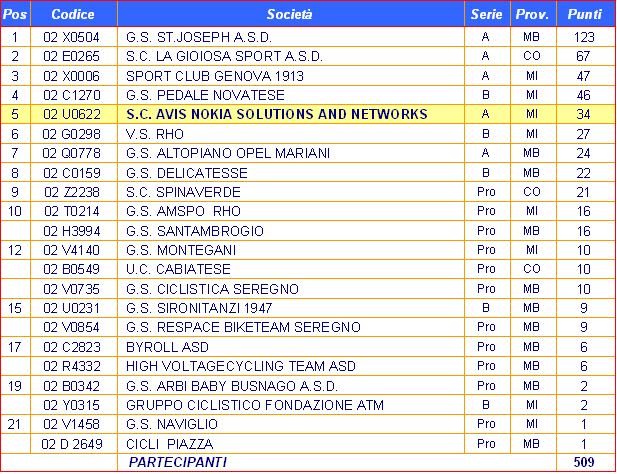The height and width of the screenshot is (474, 617).
Task: Click position number 19
Action: pos(15,386)
